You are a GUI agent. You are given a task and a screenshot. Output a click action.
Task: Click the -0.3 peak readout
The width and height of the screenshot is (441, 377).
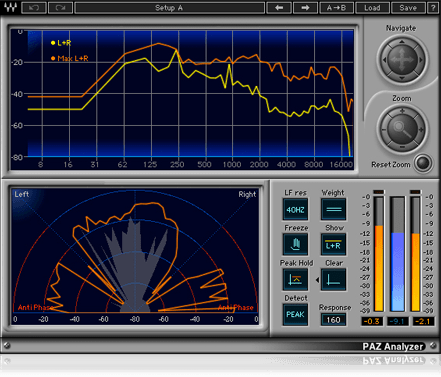click(372, 321)
